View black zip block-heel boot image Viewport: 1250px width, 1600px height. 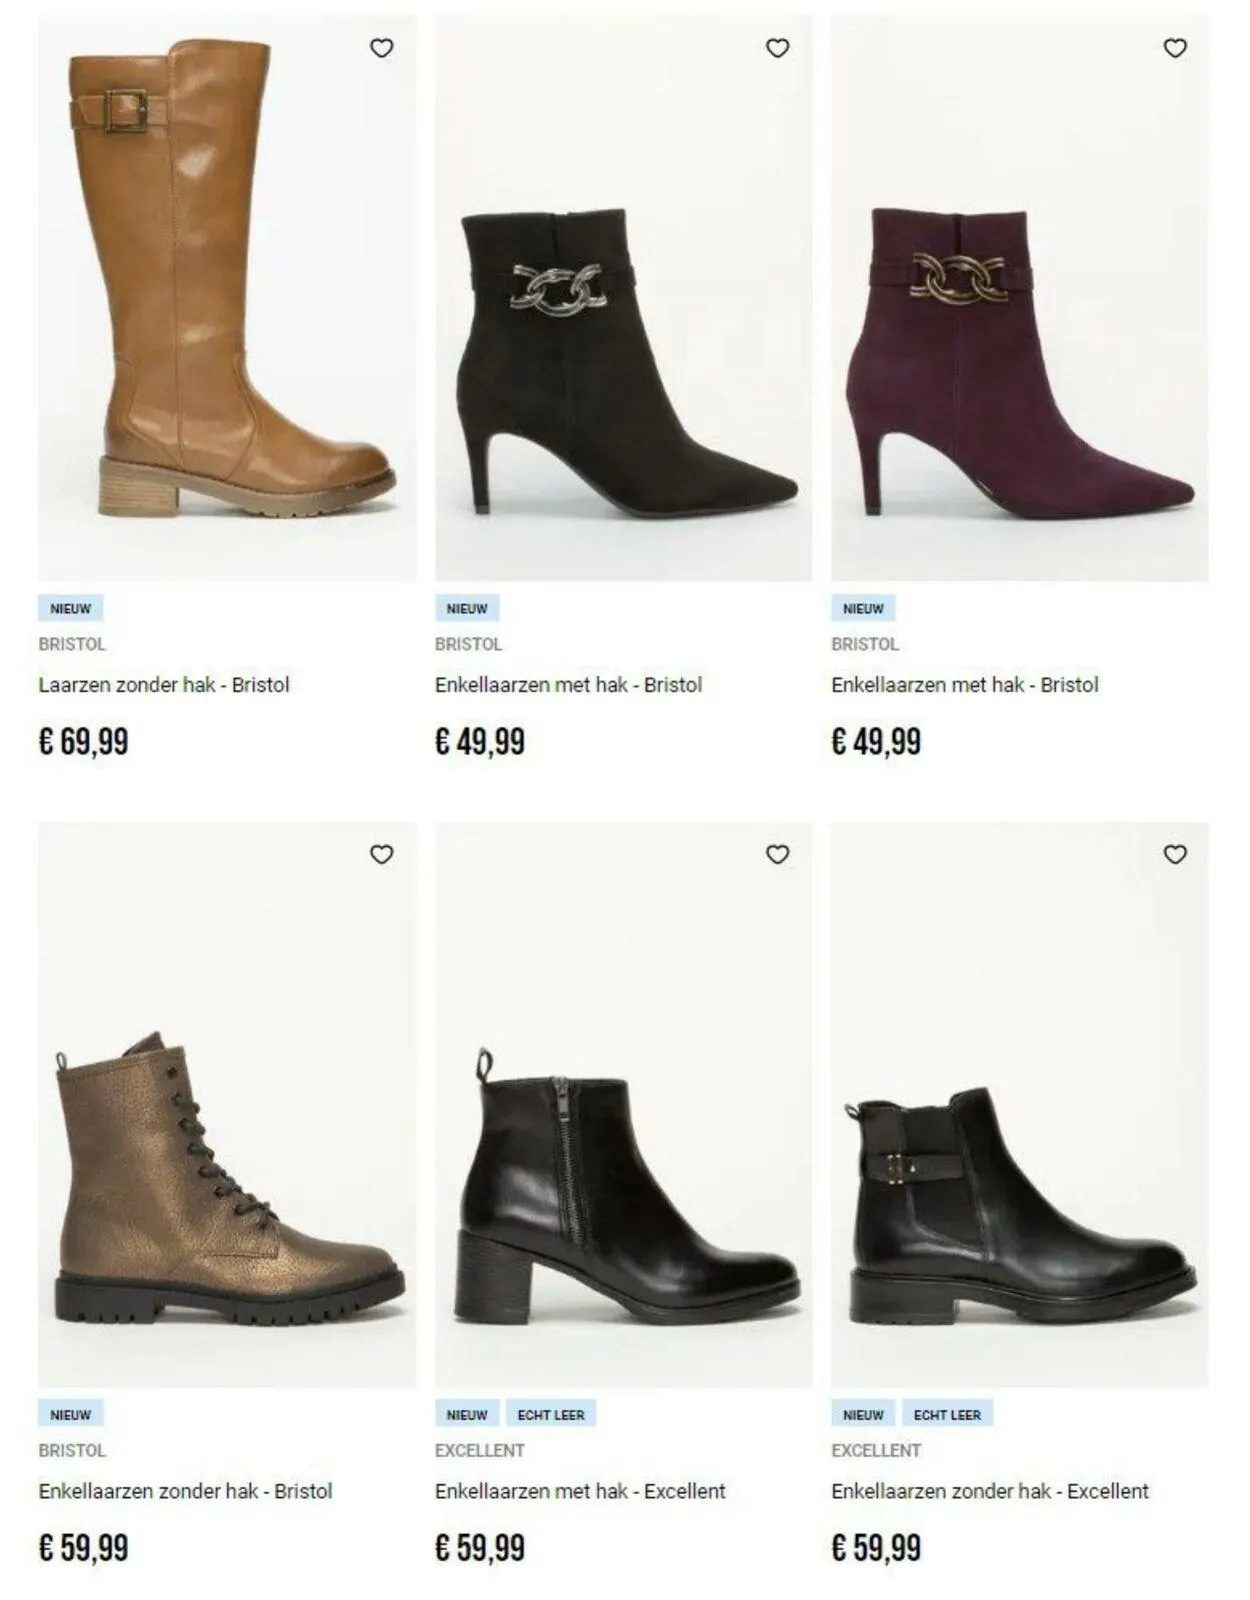coord(623,1105)
